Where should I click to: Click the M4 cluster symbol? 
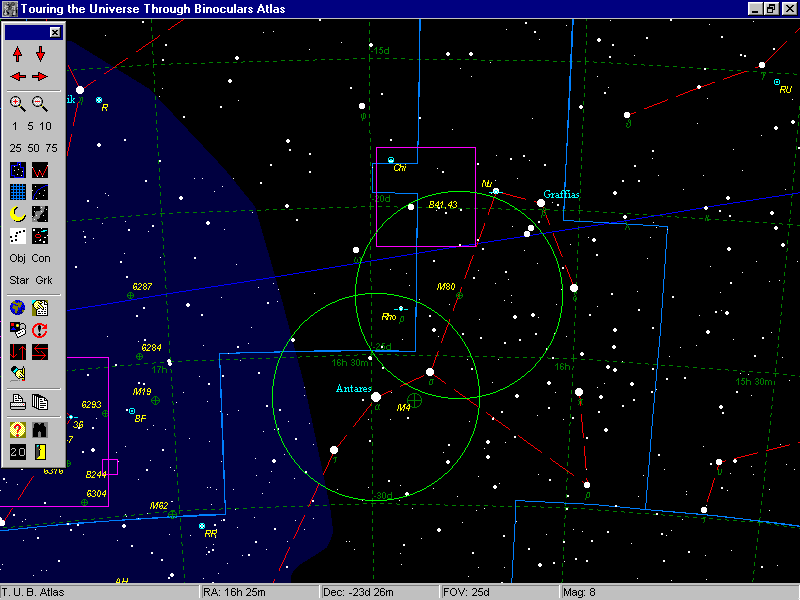pos(414,401)
